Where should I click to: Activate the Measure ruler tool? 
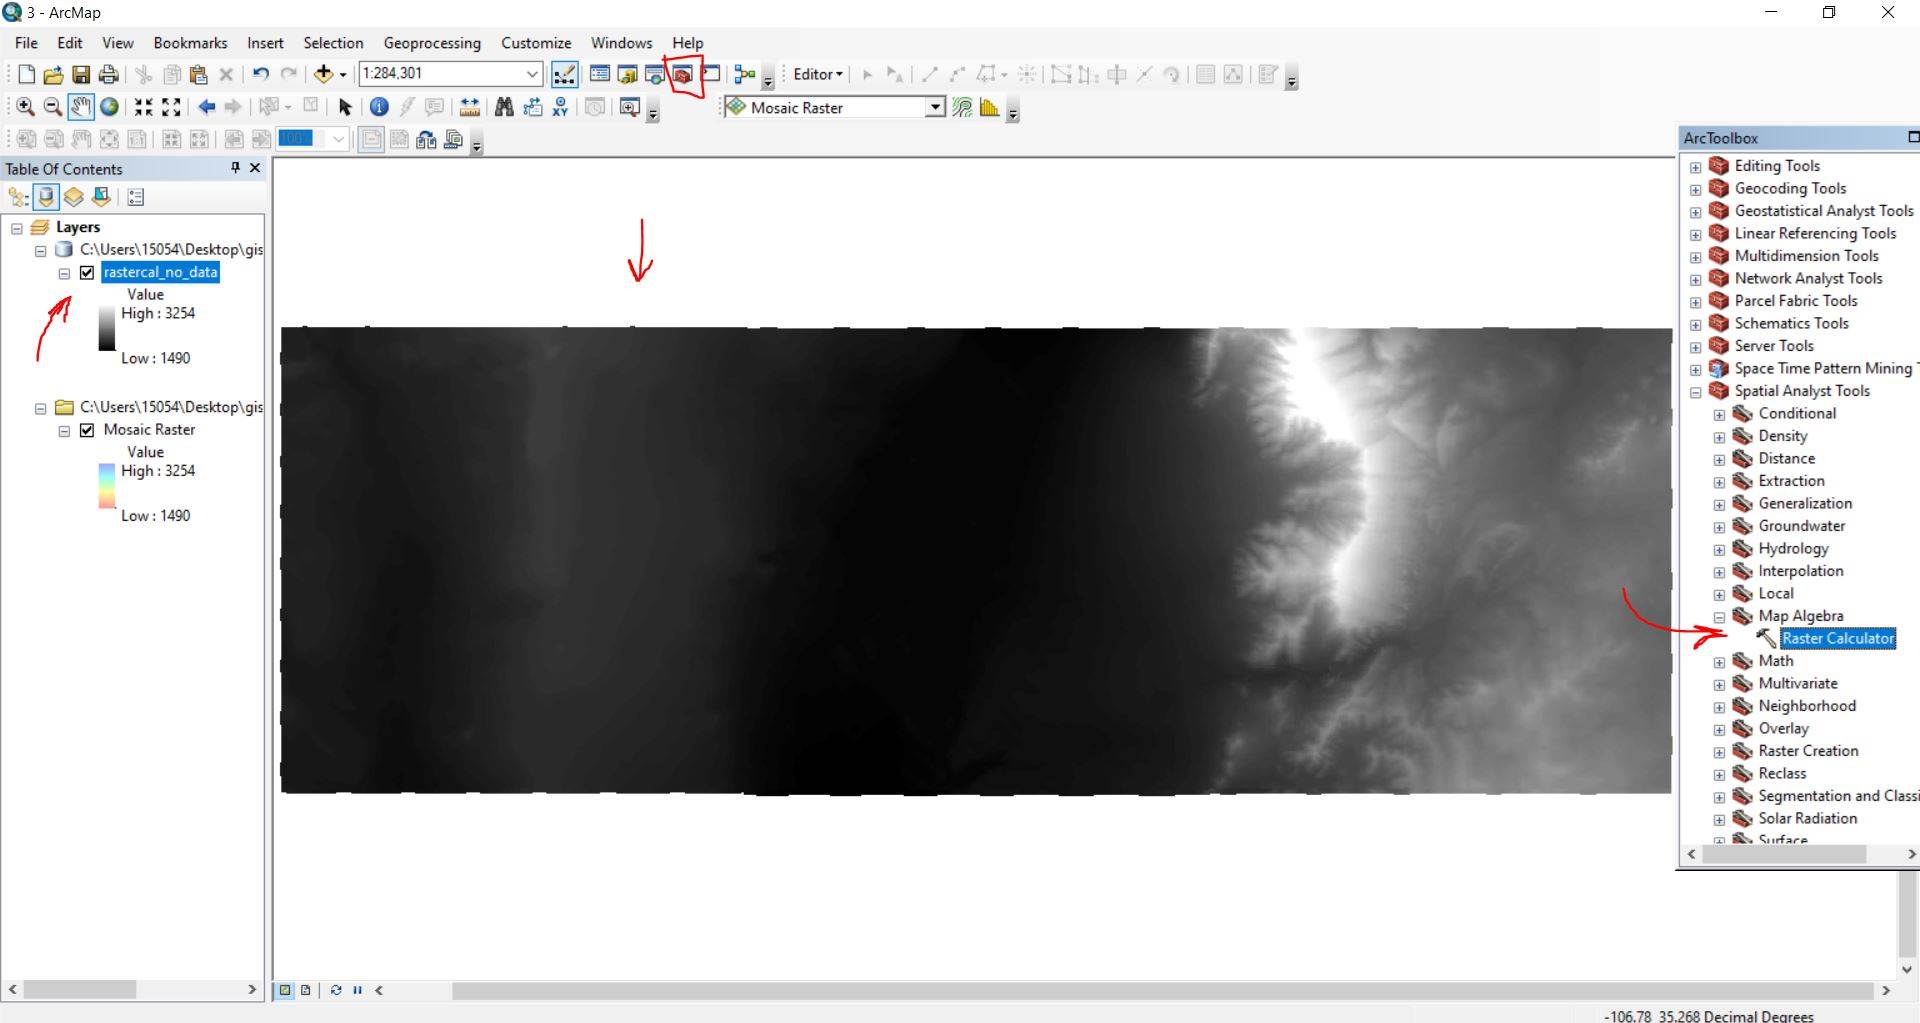pos(469,107)
